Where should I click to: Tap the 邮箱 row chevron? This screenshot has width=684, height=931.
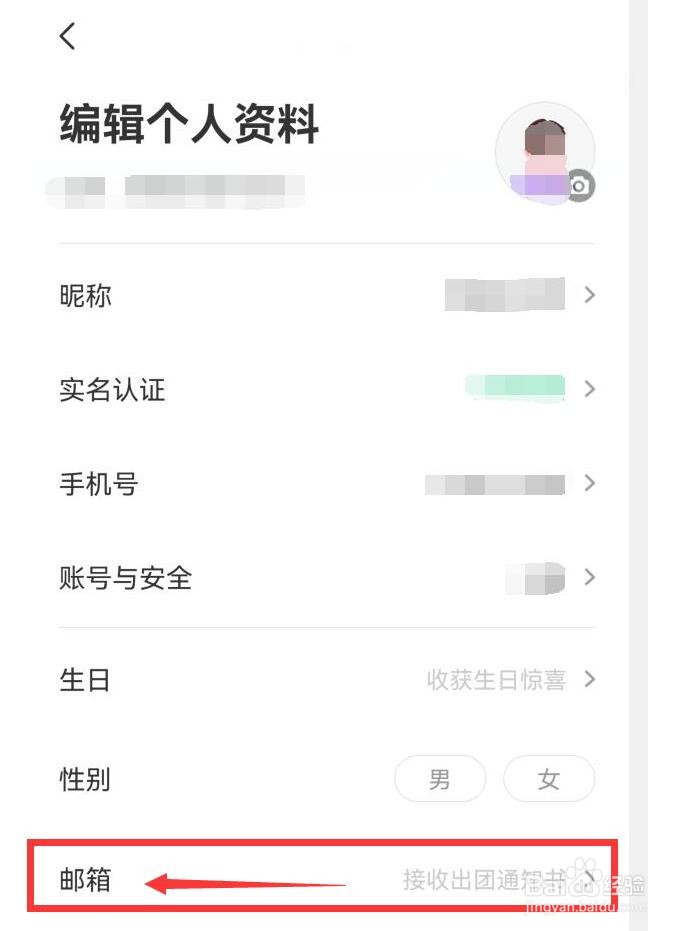pos(589,879)
